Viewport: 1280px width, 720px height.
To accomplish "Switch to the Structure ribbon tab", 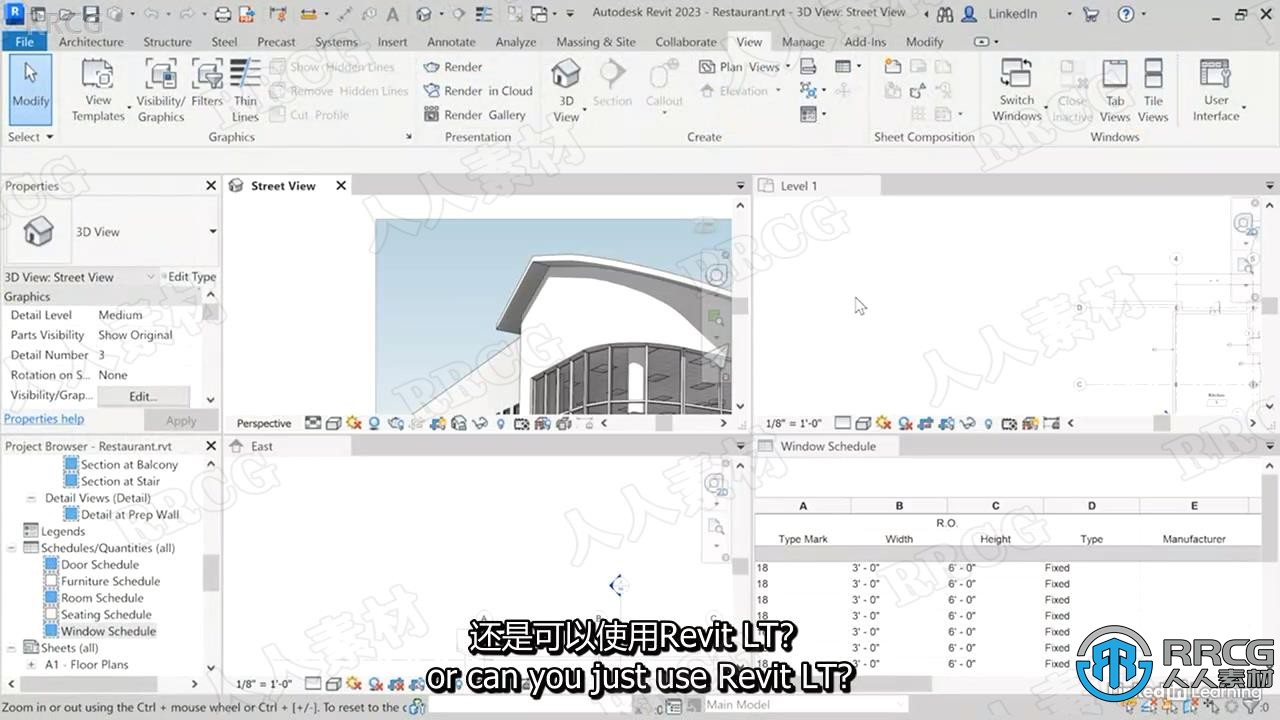I will [167, 42].
